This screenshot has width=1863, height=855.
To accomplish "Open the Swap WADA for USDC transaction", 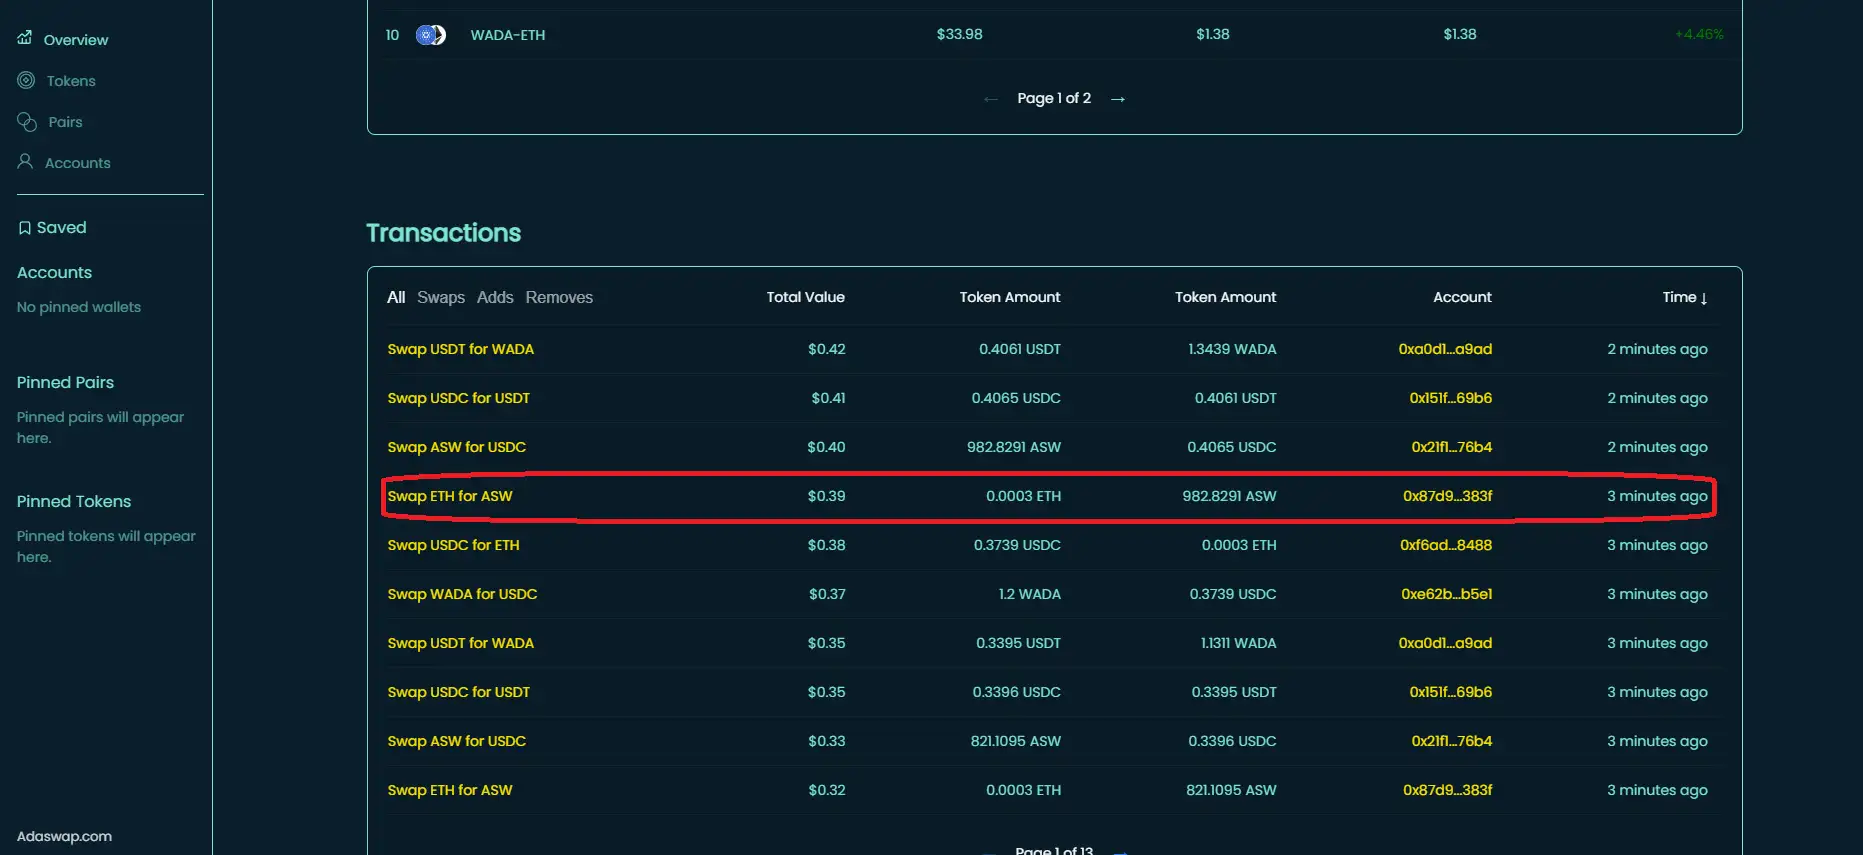I will [x=462, y=594].
